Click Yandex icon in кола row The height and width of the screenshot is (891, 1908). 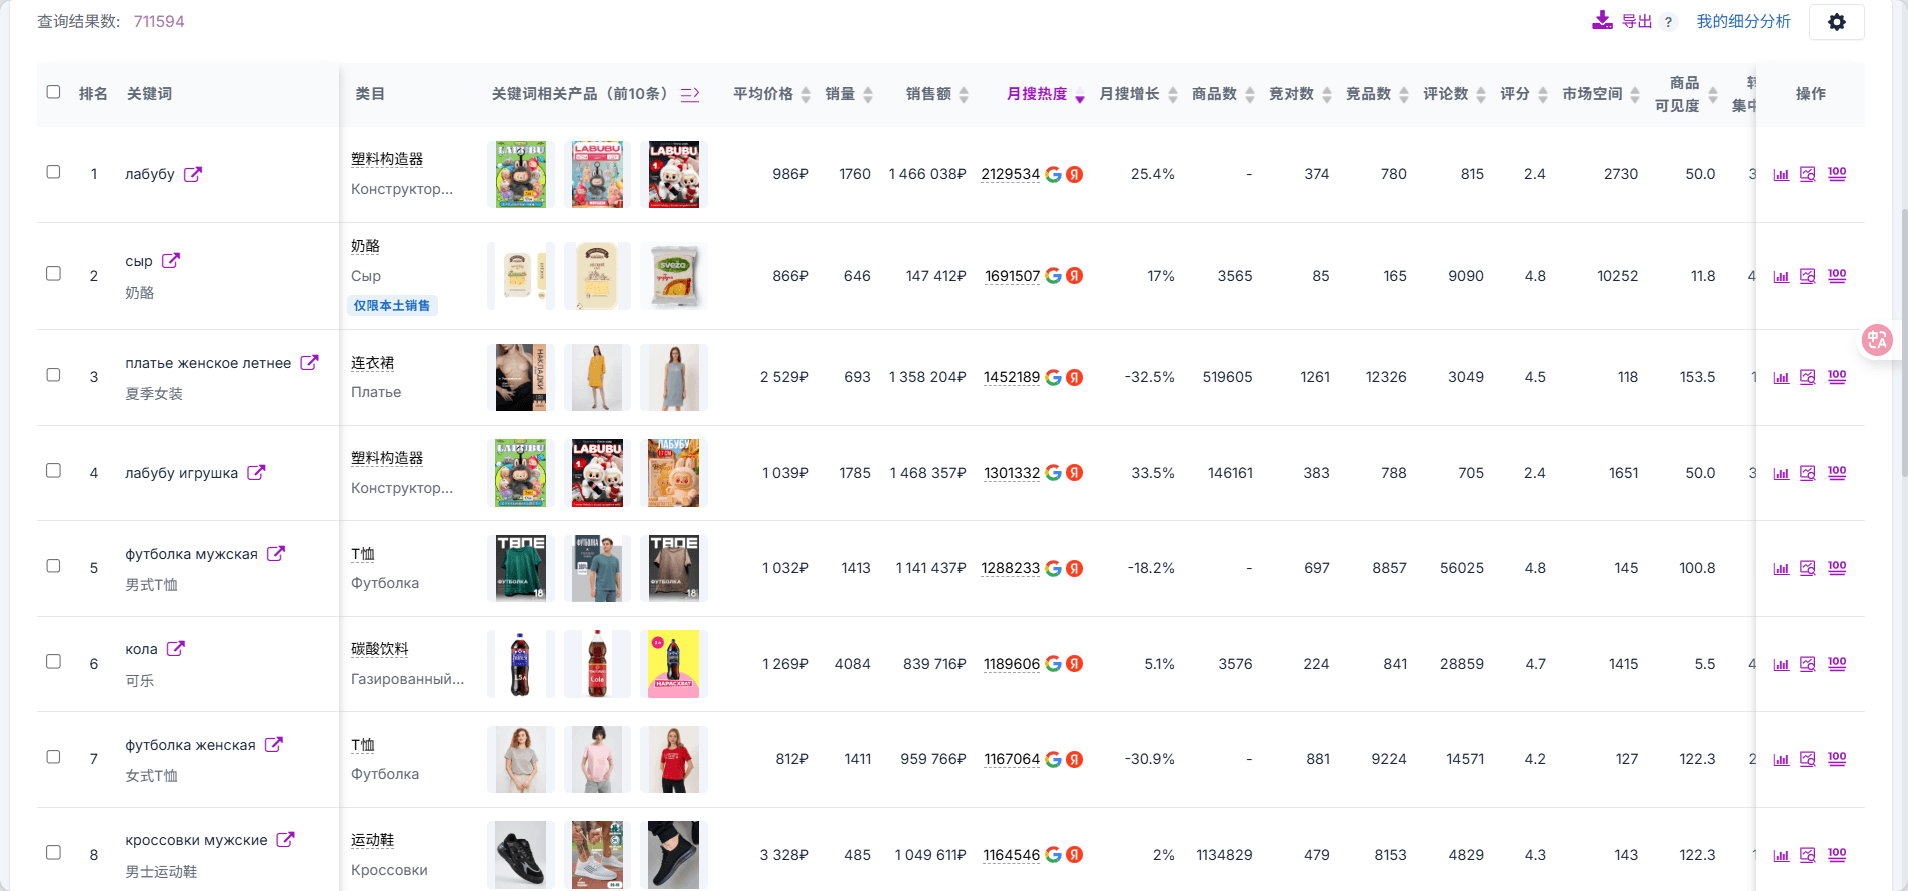(1075, 664)
